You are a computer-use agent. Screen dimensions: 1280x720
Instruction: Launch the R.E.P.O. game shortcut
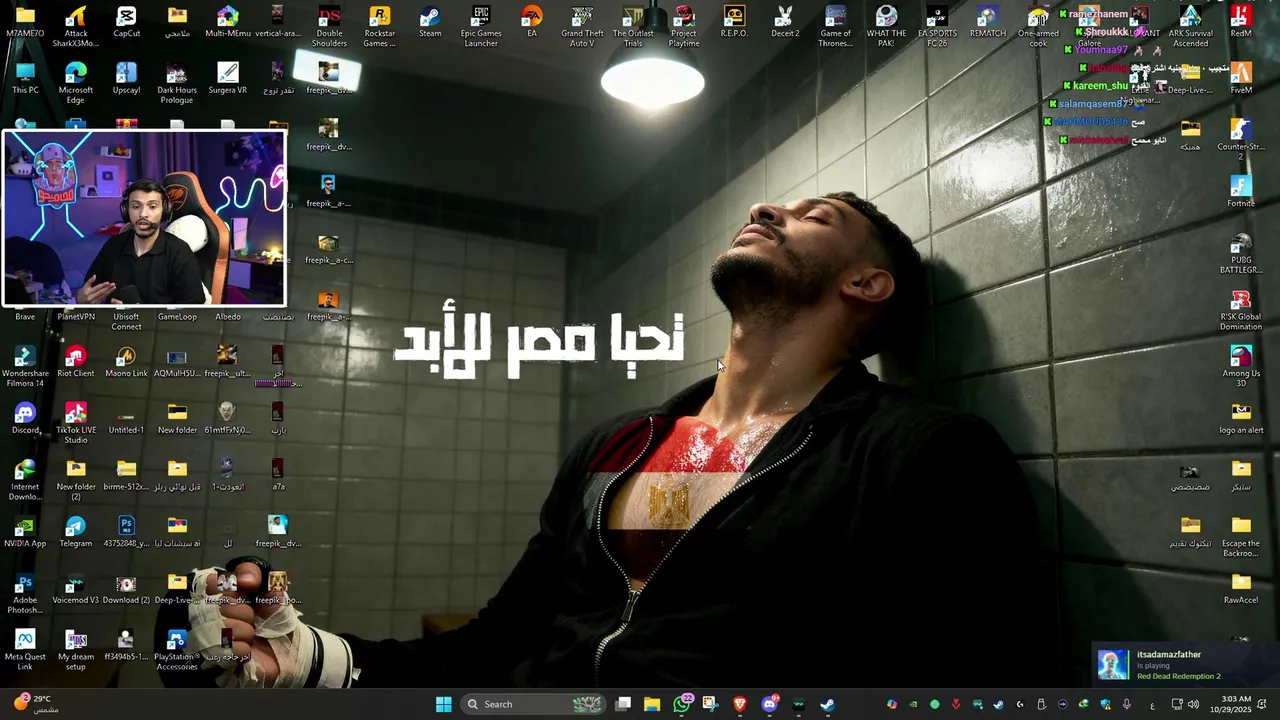(734, 22)
